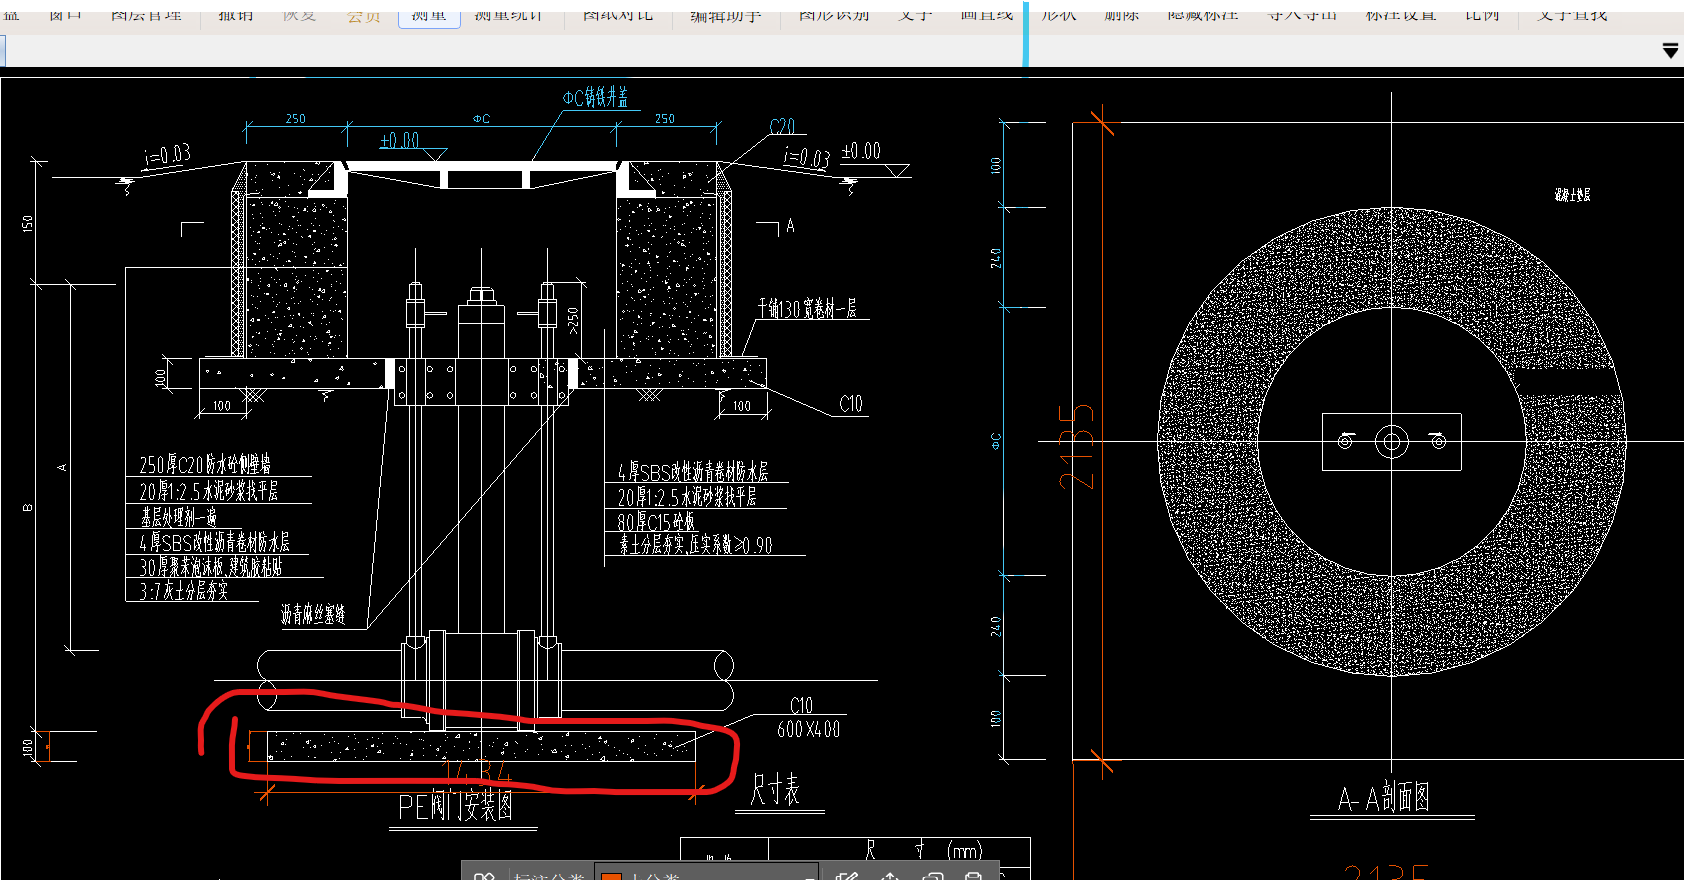Select the 形状 shape tool
1684x880 pixels.
pos(1059,15)
